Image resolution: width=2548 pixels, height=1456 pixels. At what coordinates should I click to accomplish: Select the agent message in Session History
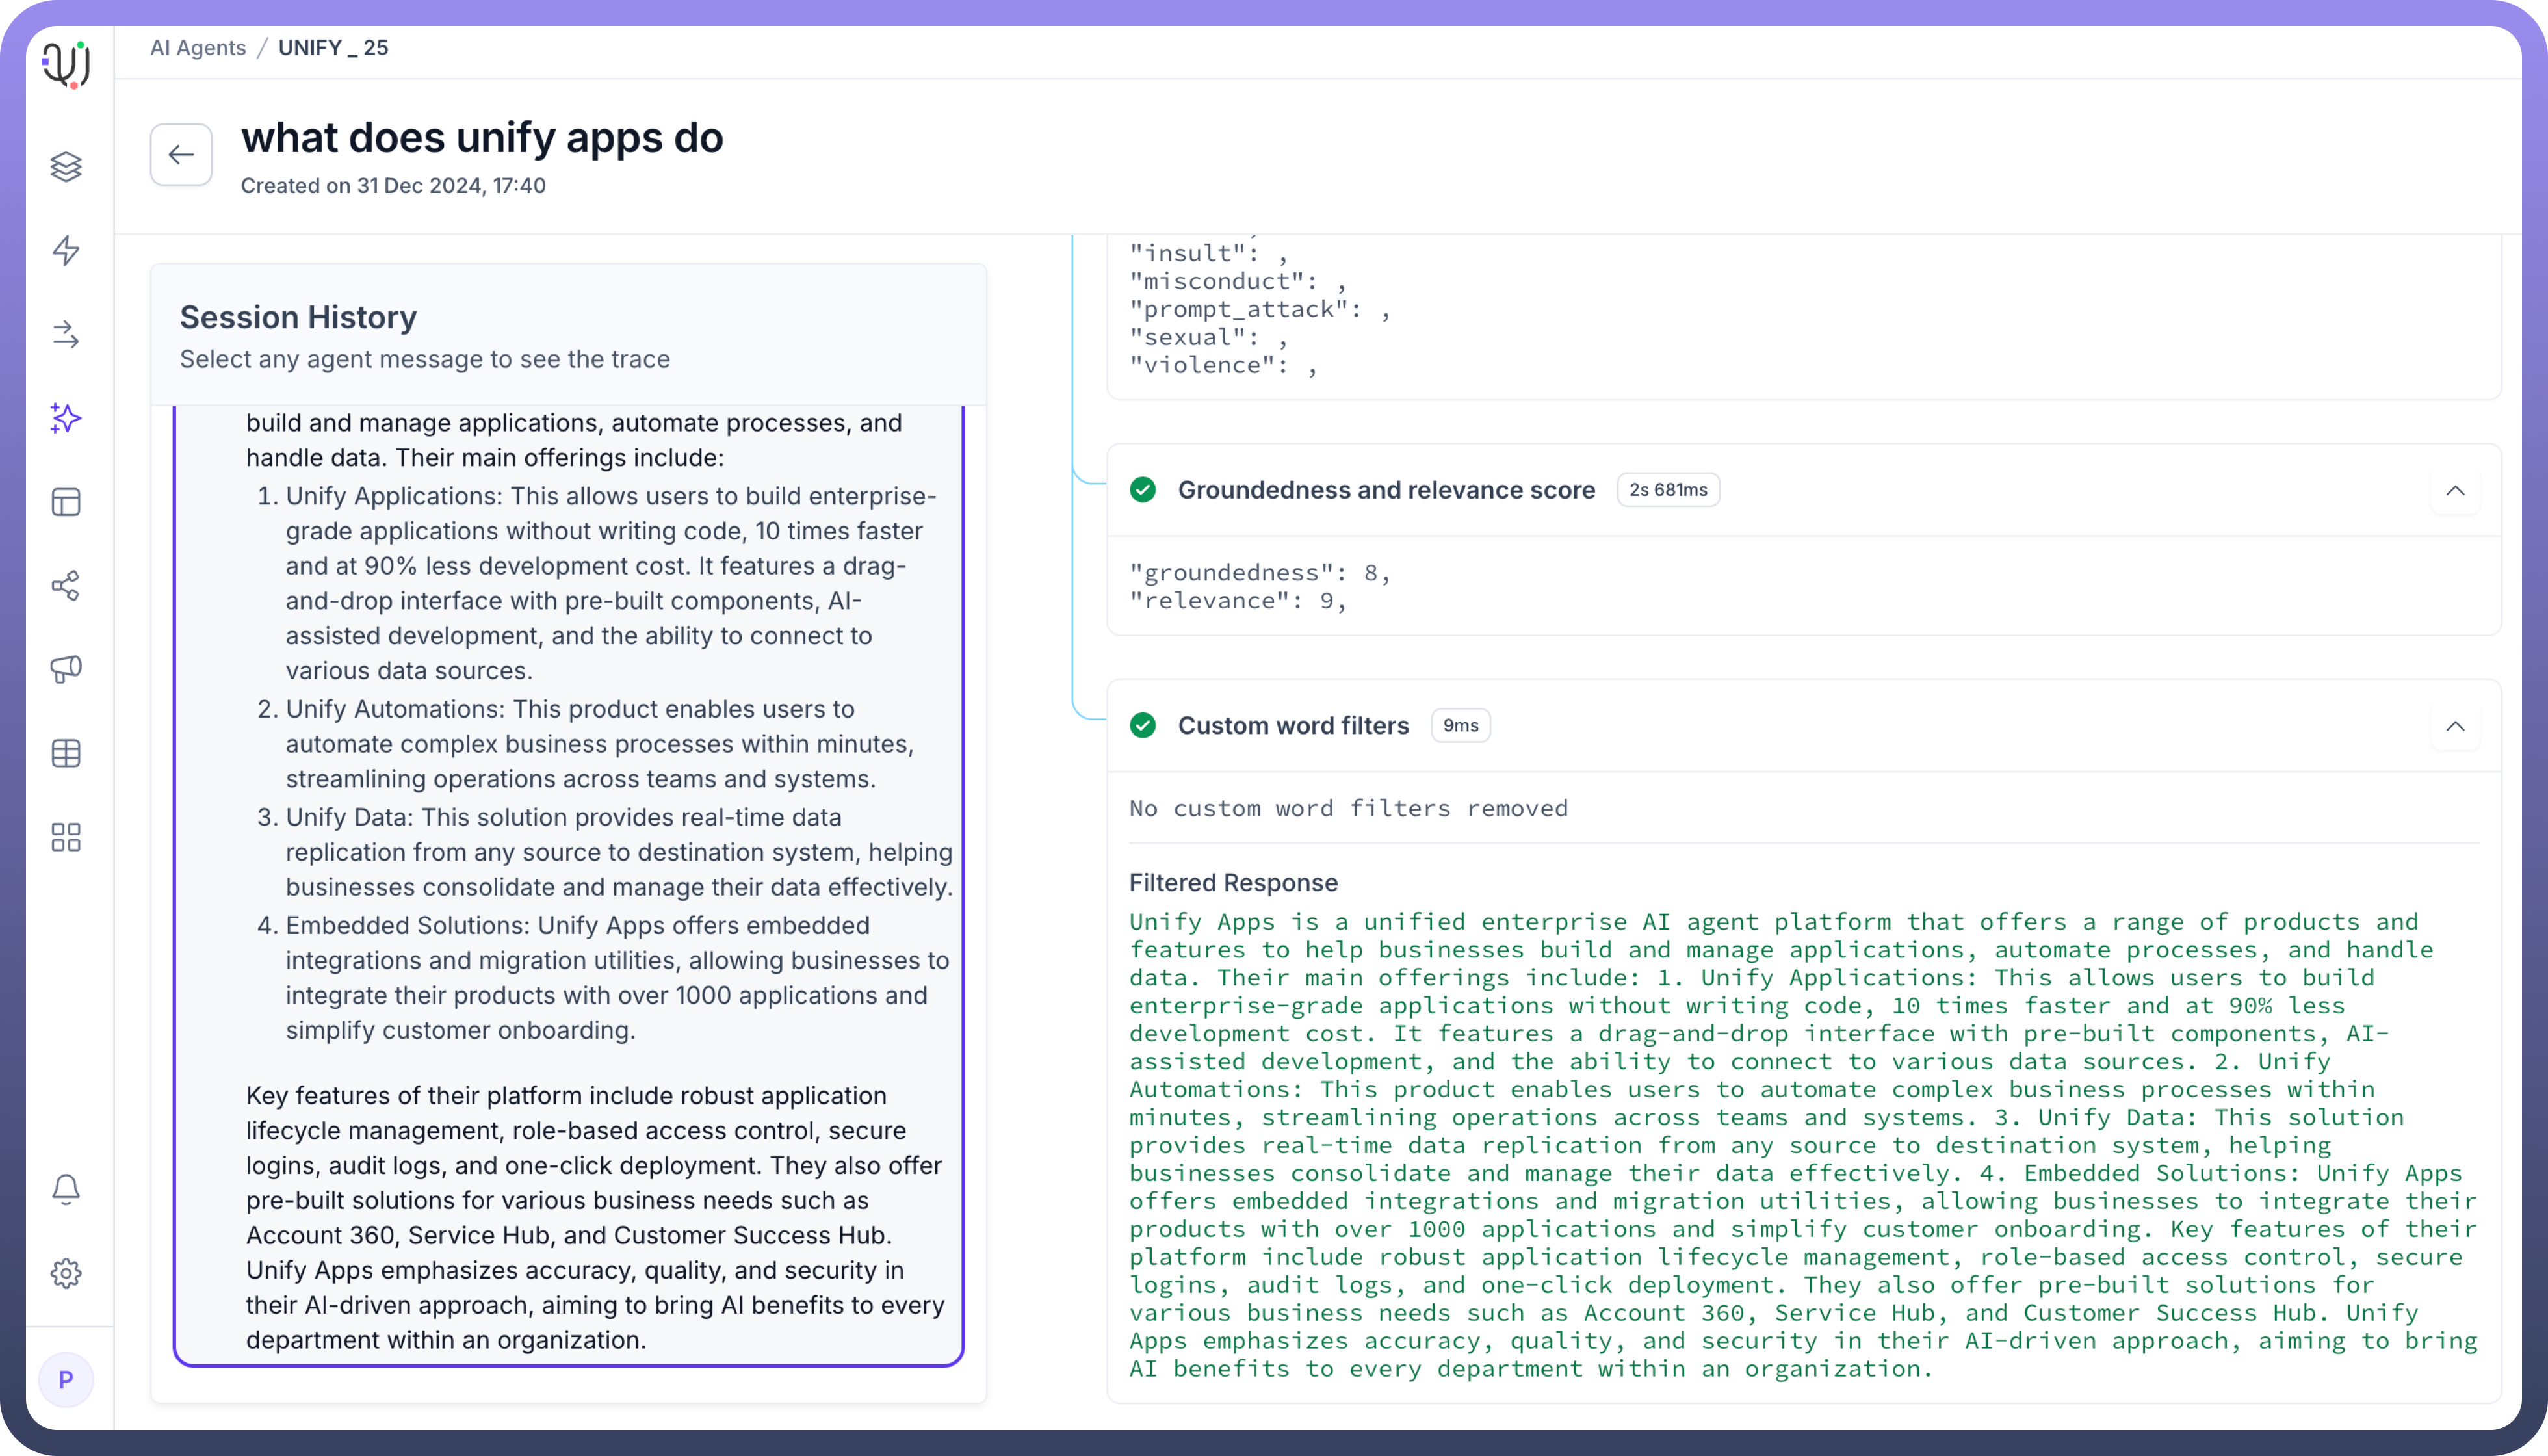[x=568, y=880]
